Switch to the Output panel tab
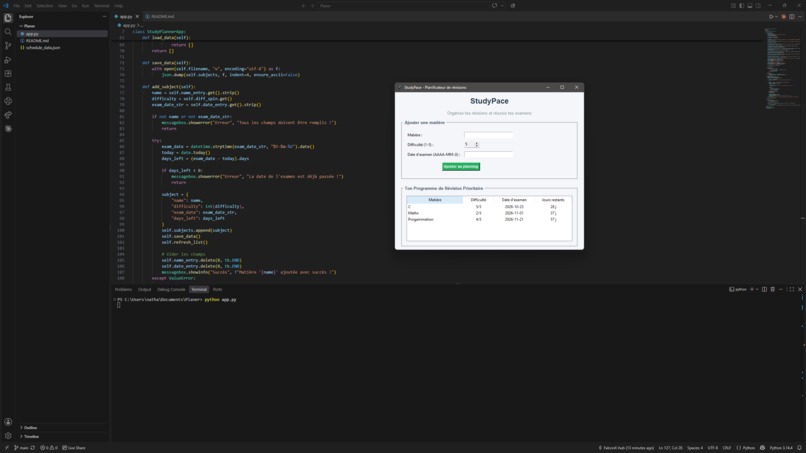Image resolution: width=806 pixels, height=453 pixels. click(144, 289)
